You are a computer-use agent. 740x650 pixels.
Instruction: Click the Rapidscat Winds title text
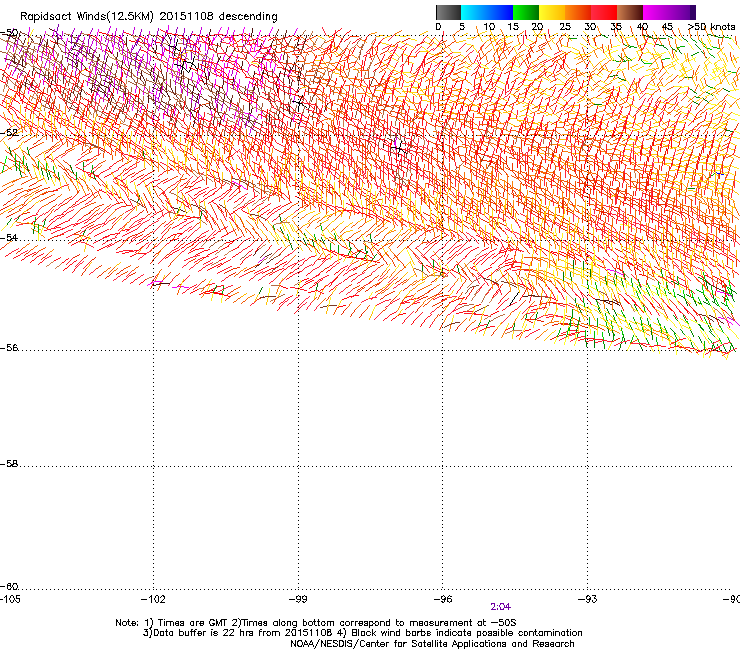(149, 17)
